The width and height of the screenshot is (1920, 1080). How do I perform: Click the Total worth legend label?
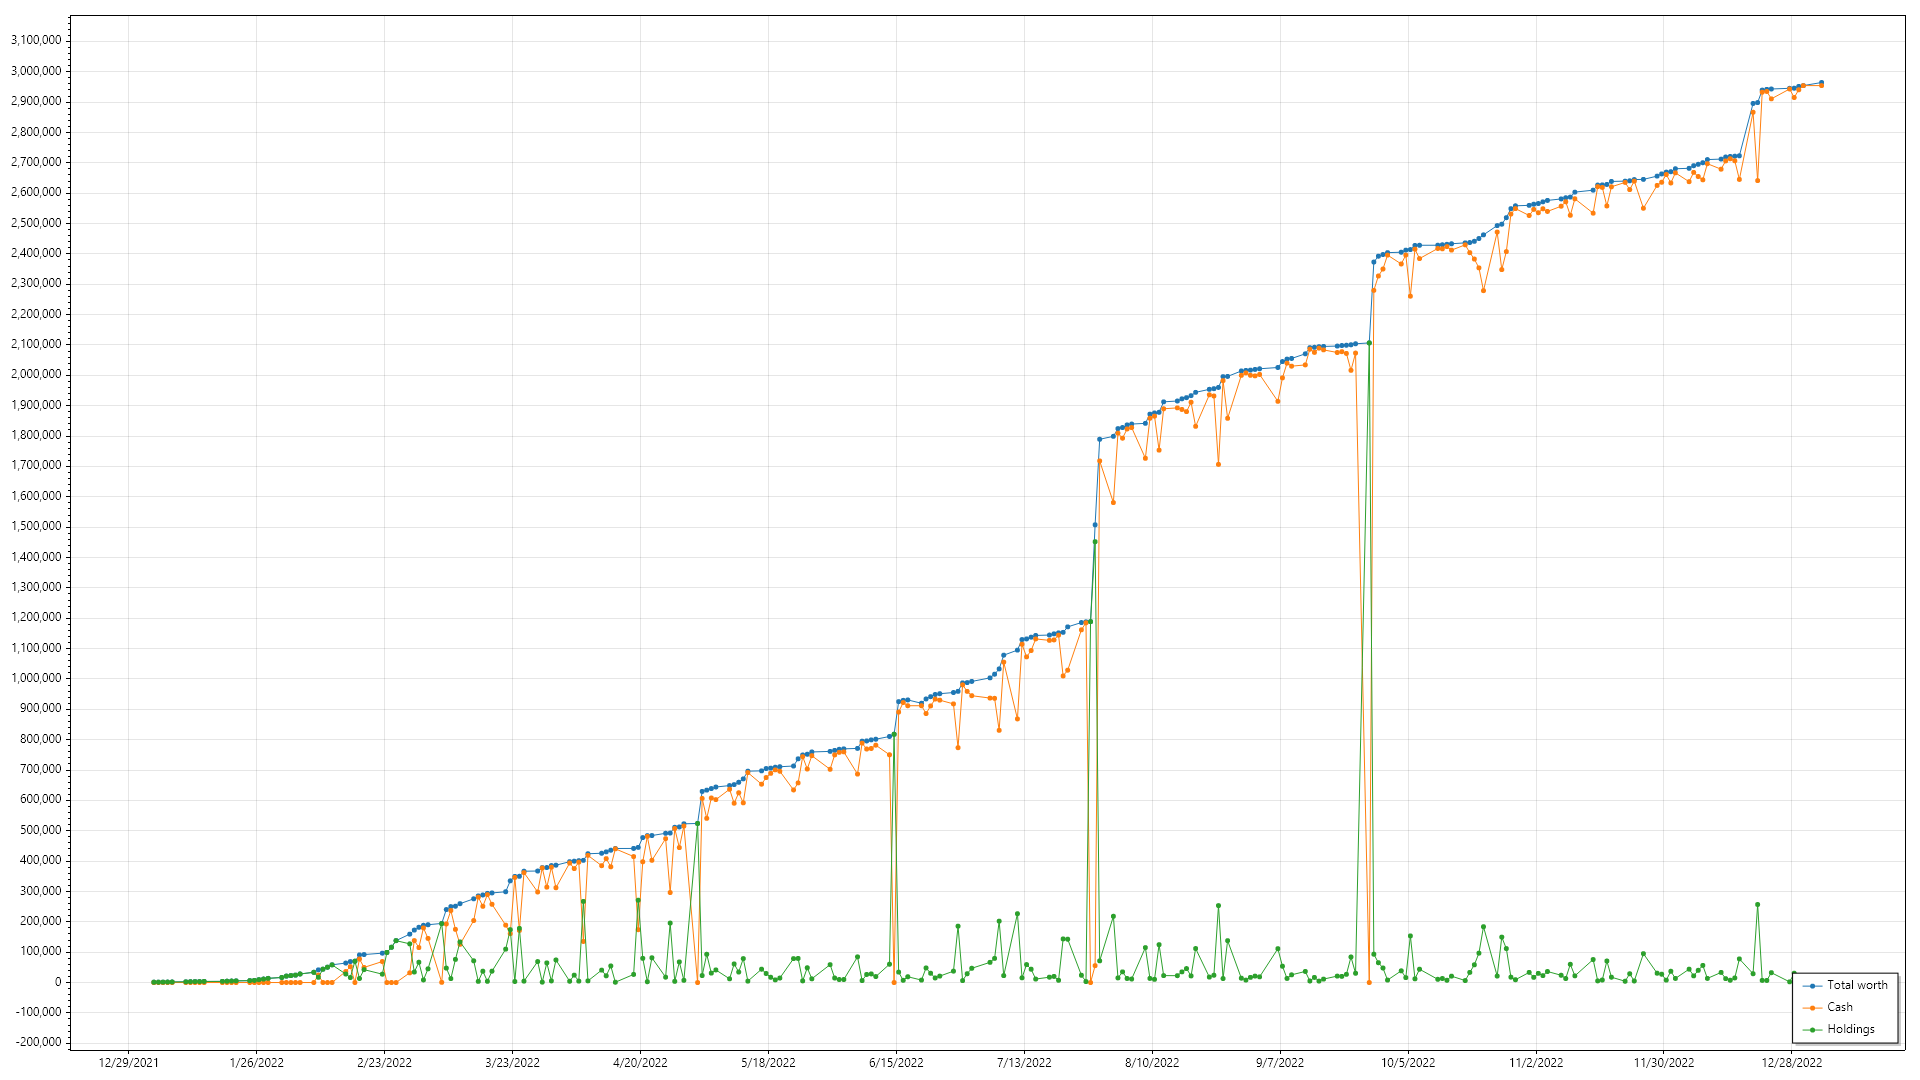(1857, 985)
